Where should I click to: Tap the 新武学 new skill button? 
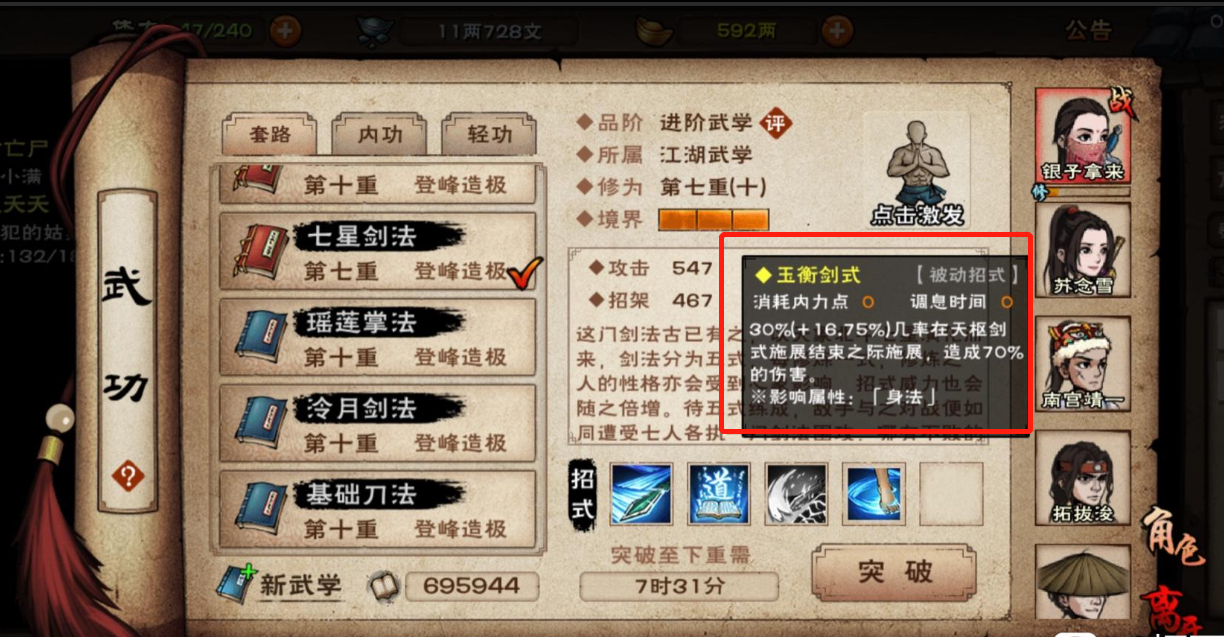point(281,584)
